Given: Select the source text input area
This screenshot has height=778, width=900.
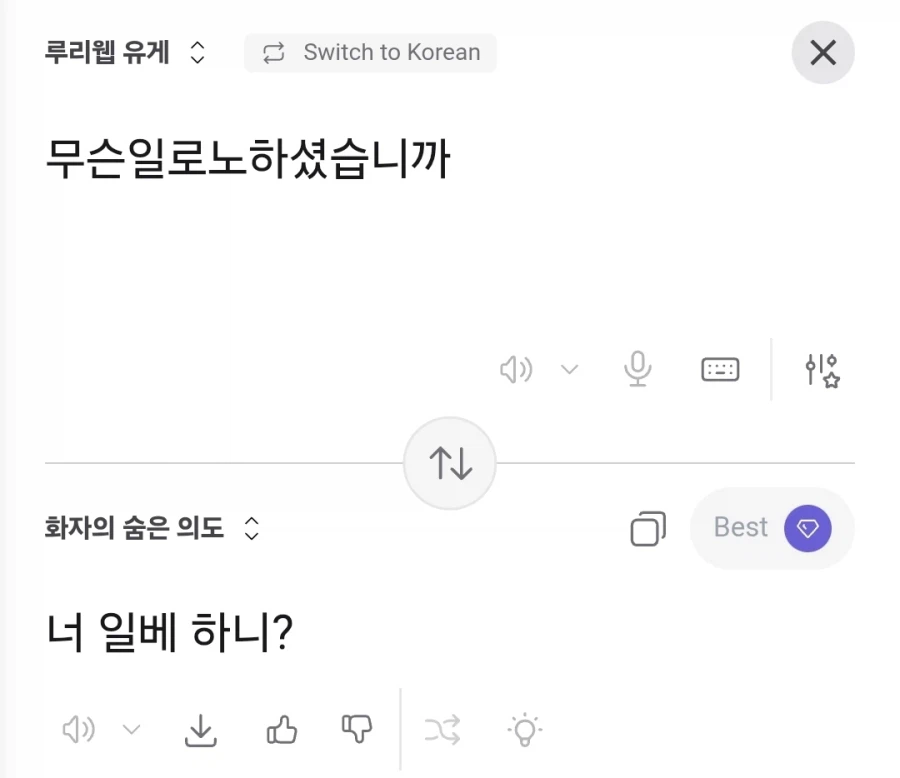Looking at the screenshot, I should 250,155.
